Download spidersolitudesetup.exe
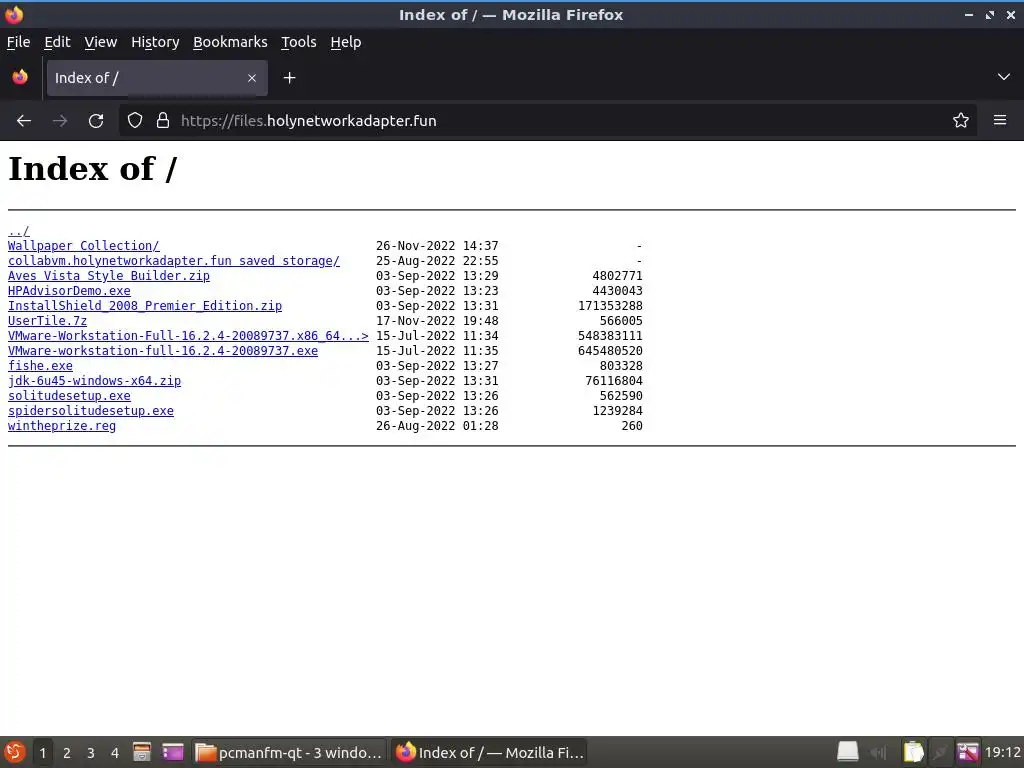 91,411
